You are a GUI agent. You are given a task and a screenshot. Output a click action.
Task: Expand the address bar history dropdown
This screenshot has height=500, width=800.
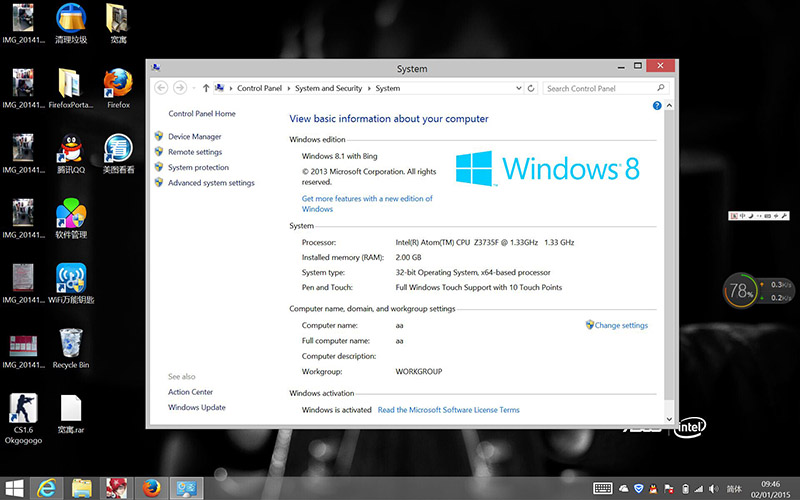518,88
